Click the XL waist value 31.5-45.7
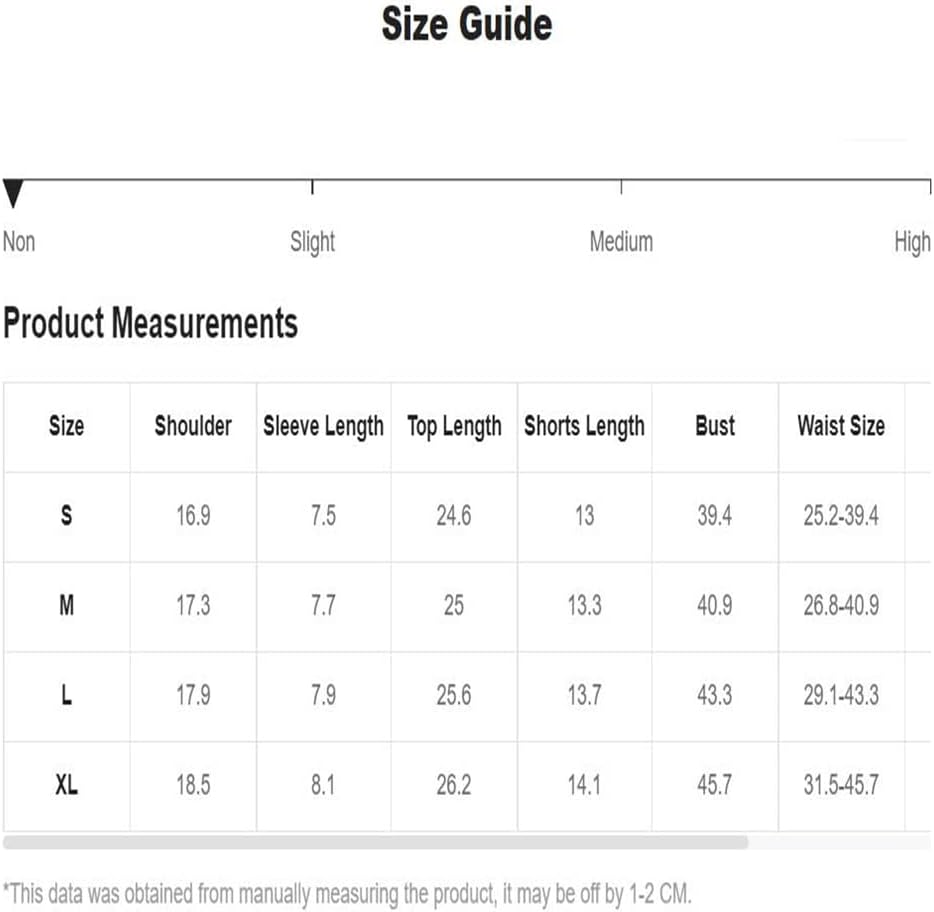934x912 pixels. (x=841, y=785)
